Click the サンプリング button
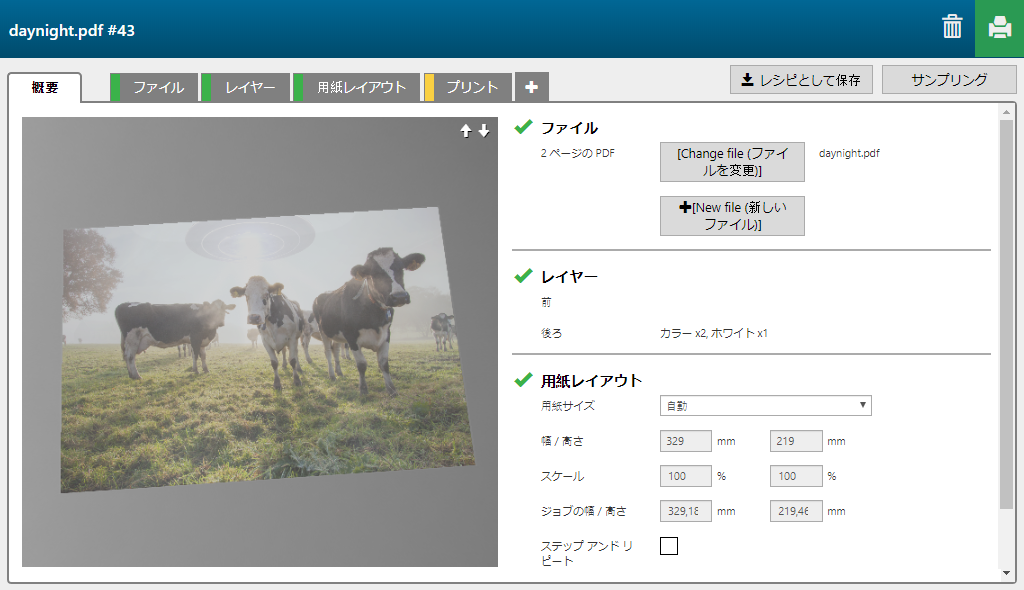Screen dimensions: 1024x590 (x=949, y=80)
